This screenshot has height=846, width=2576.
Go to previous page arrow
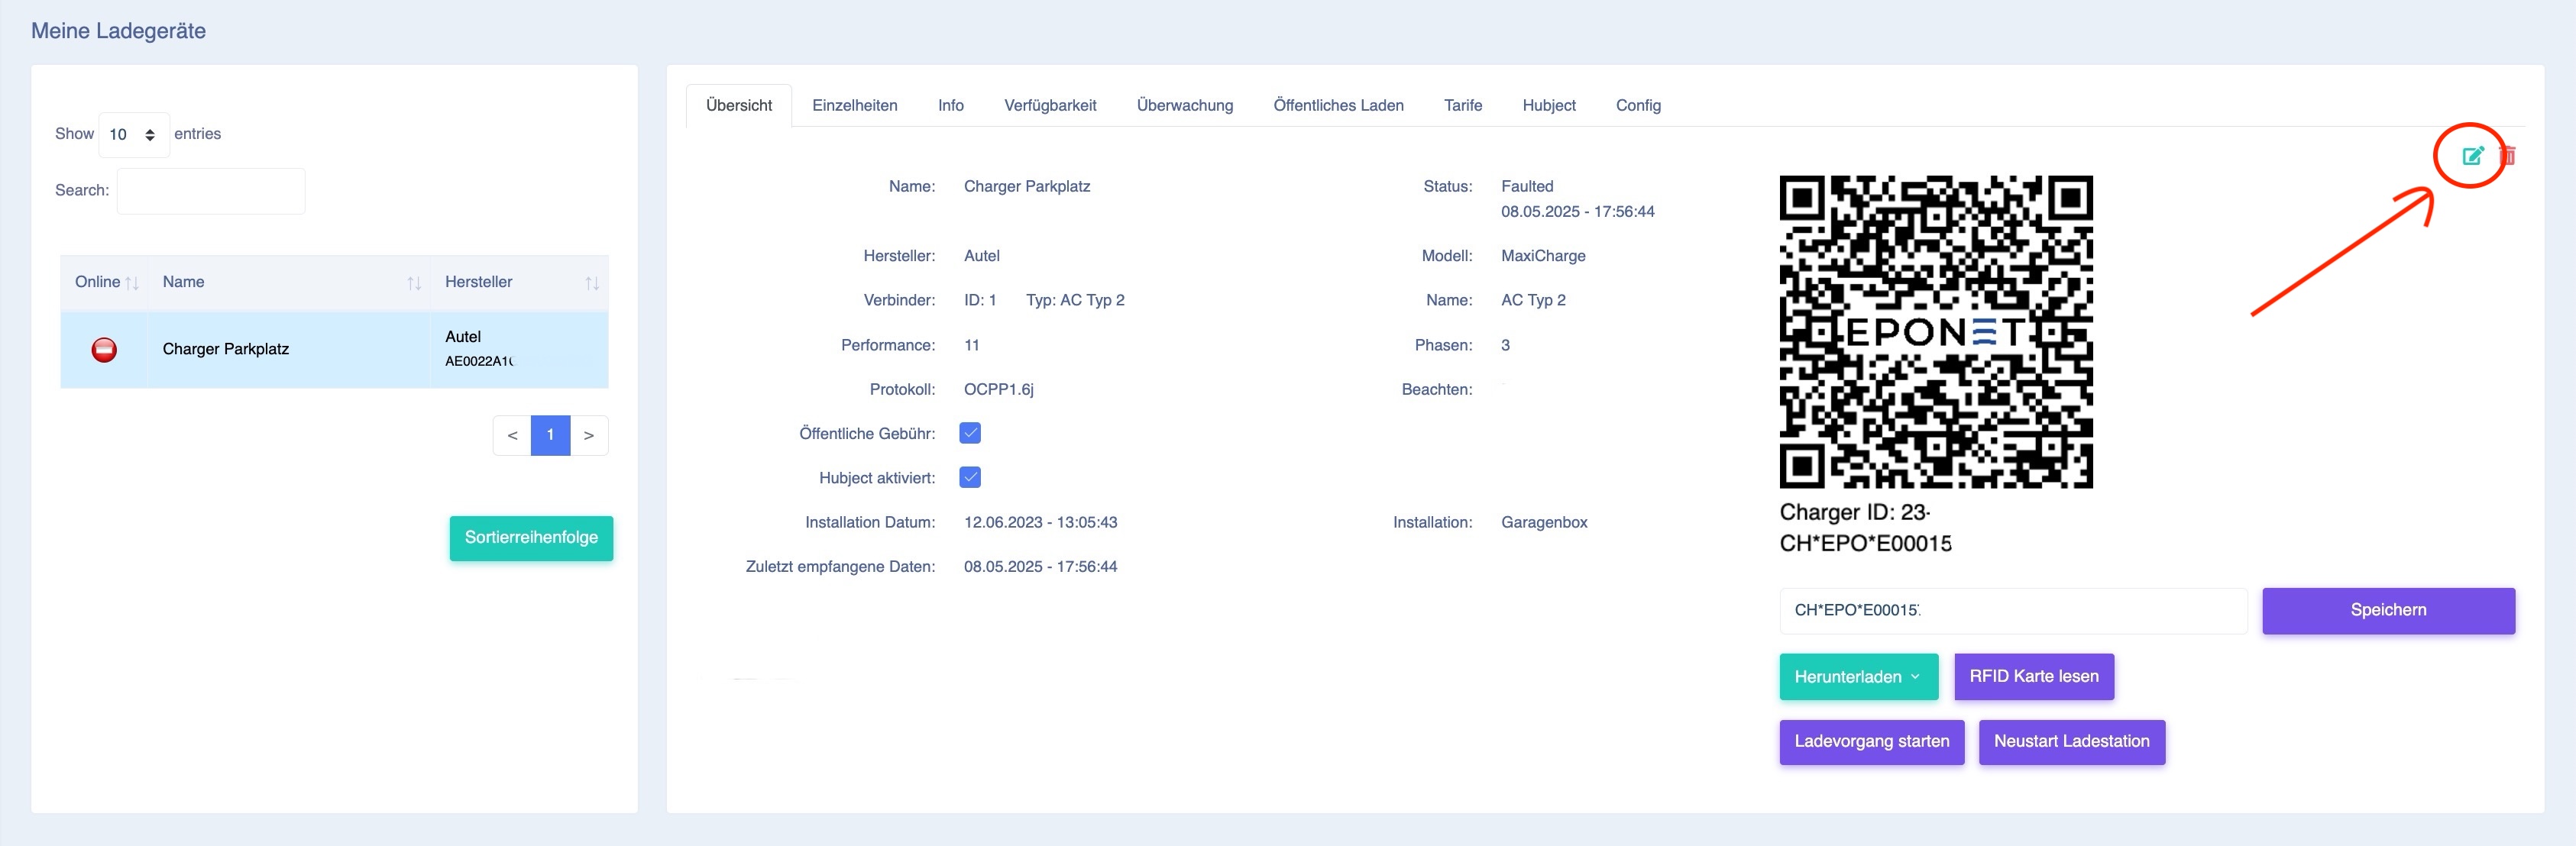pyautogui.click(x=512, y=435)
